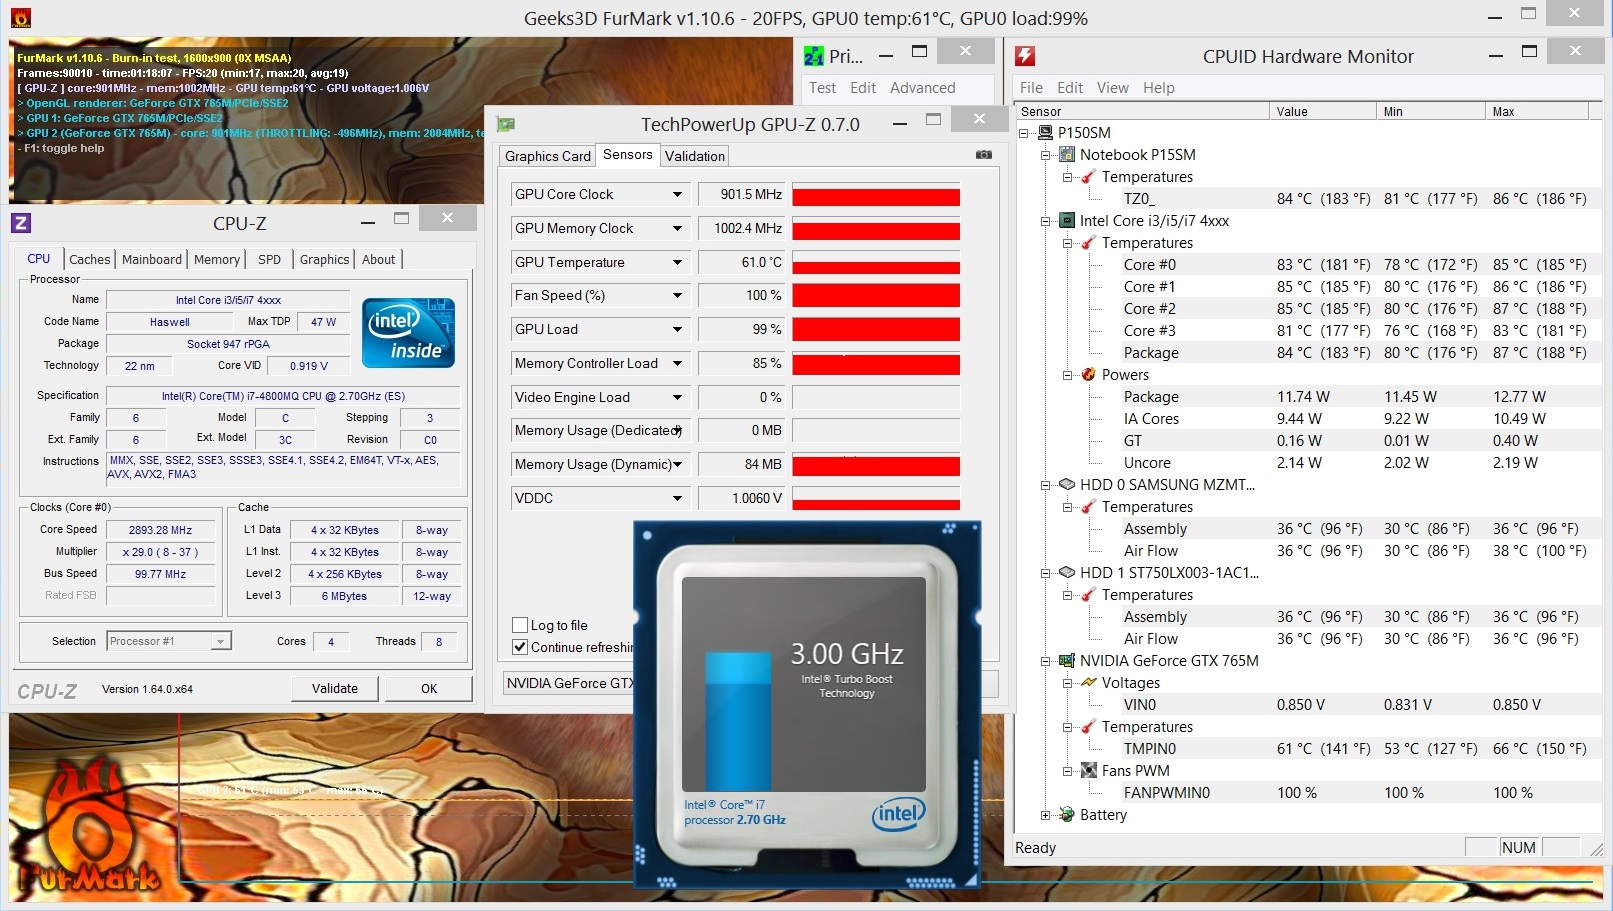The image size is (1613, 911).
Task: Uncheck Continue refreshing checkbox in GPU-Z
Action: click(520, 647)
